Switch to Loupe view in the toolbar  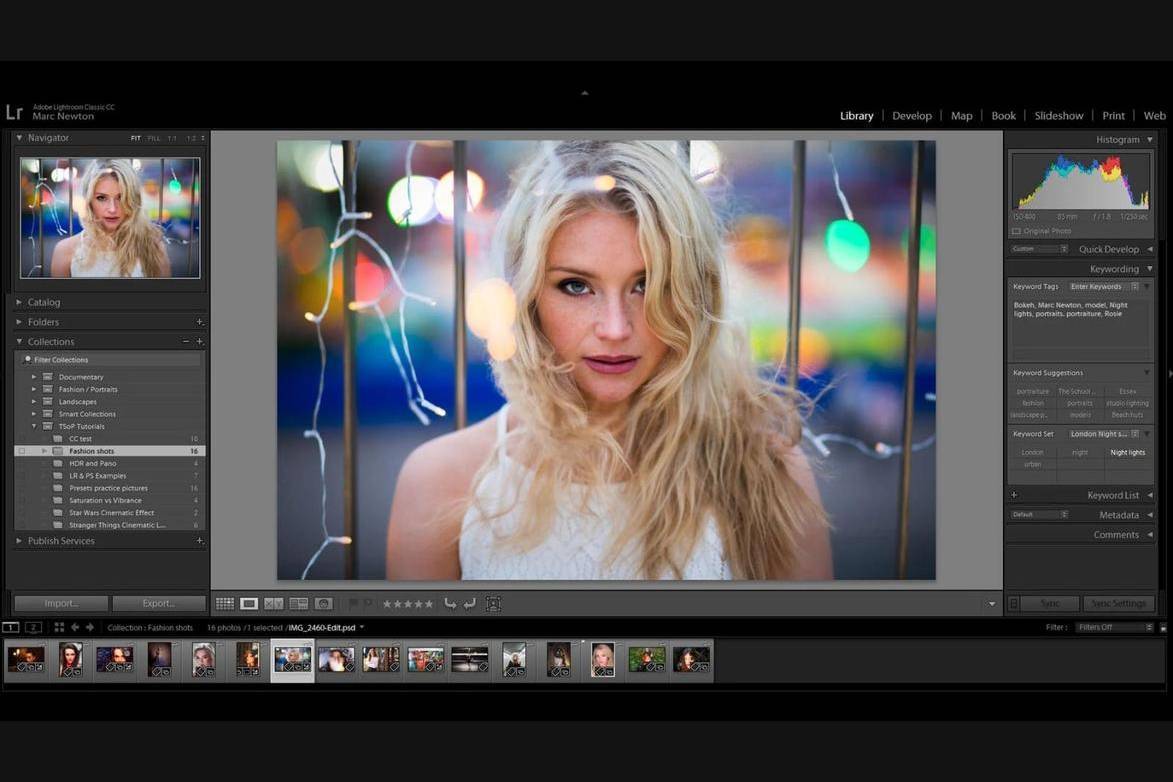249,603
